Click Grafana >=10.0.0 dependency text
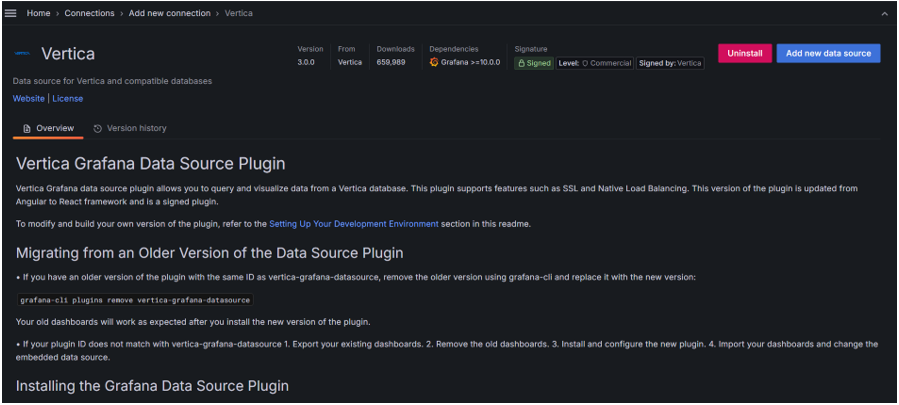Viewport: 899px width, 405px height. click(470, 63)
